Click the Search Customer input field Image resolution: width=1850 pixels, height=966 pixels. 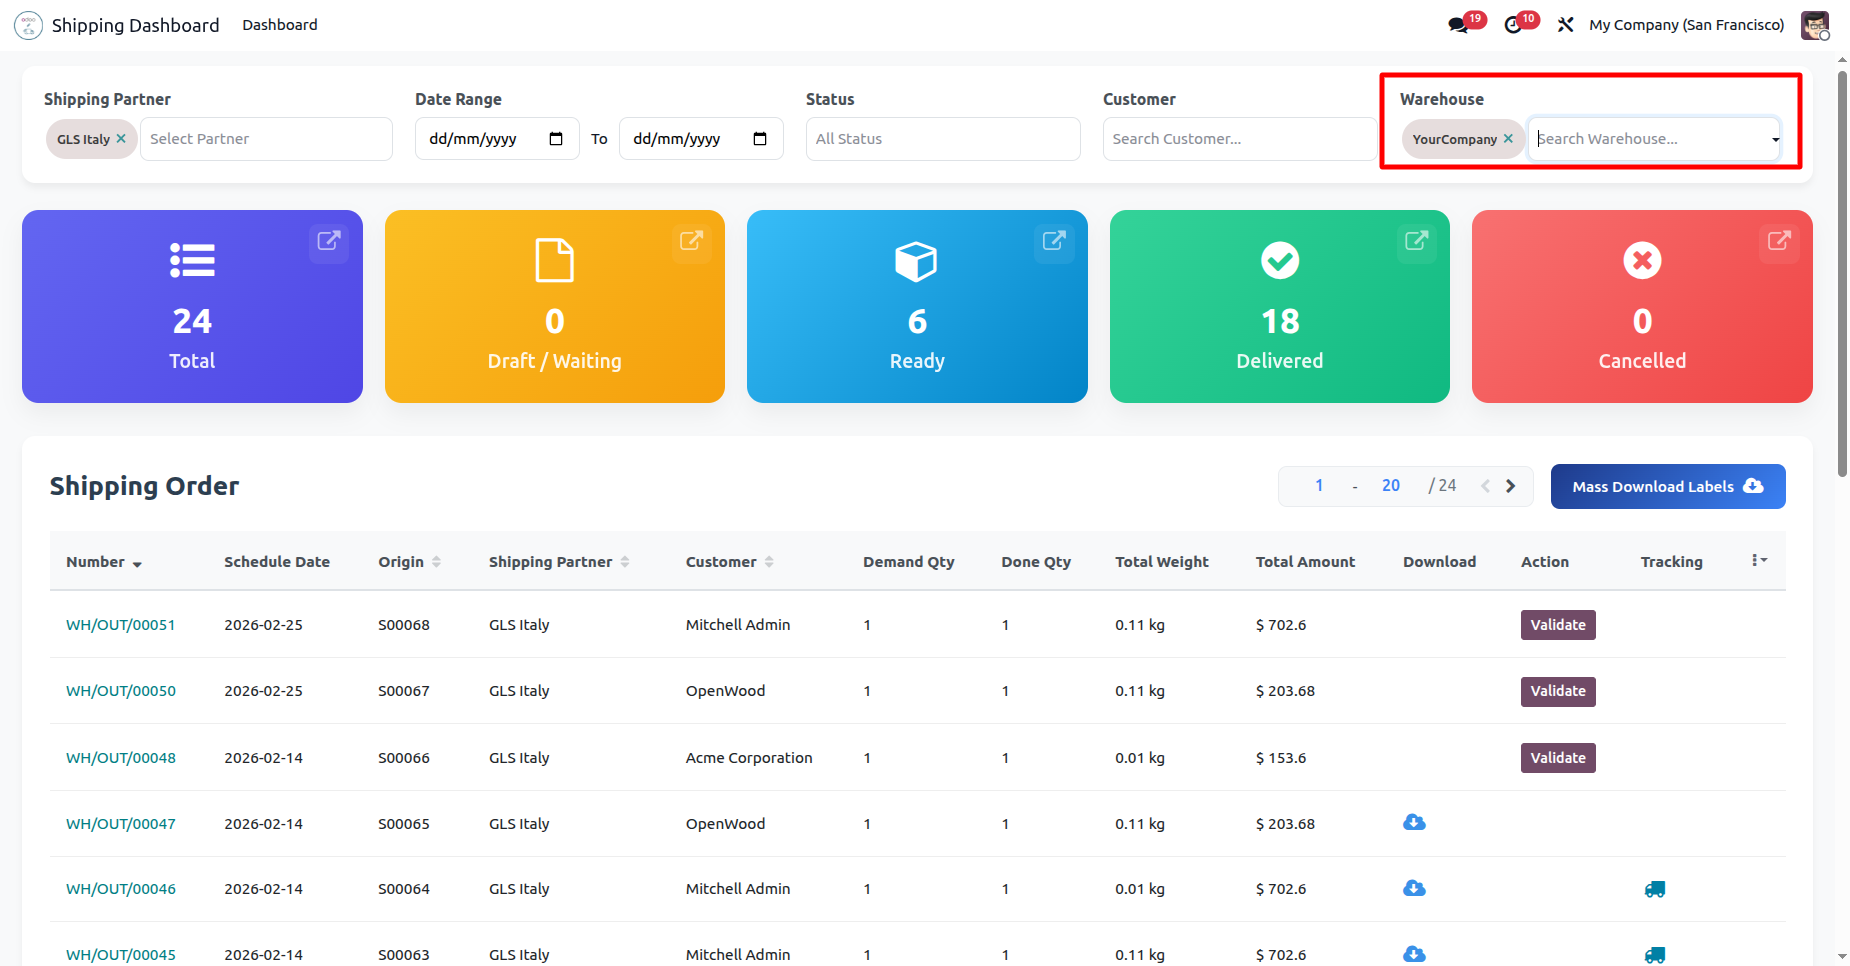[1238, 139]
